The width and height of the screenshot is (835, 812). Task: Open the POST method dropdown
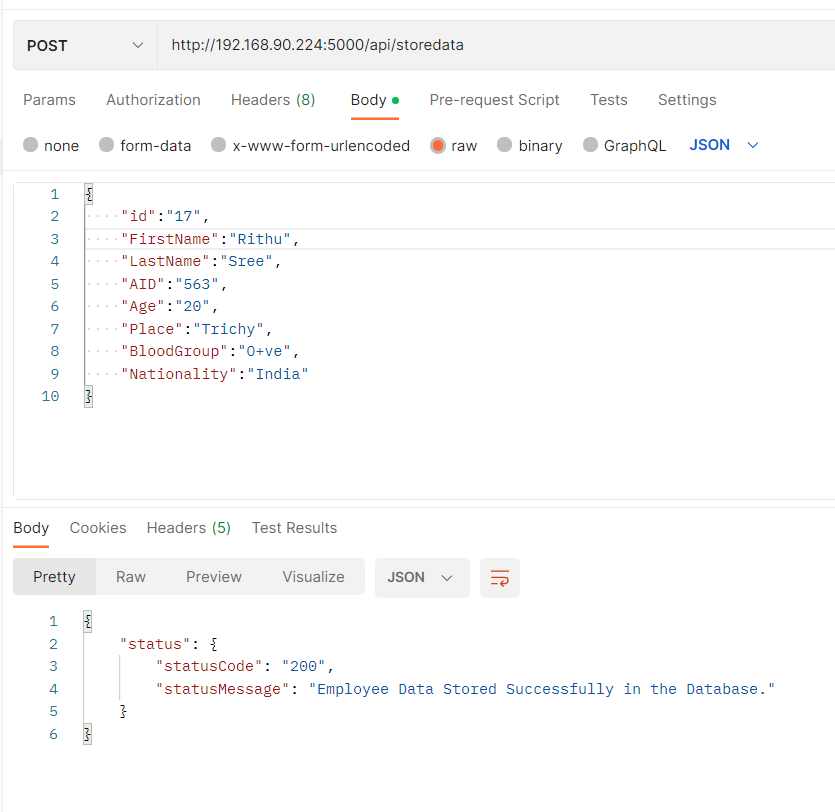click(x=85, y=45)
